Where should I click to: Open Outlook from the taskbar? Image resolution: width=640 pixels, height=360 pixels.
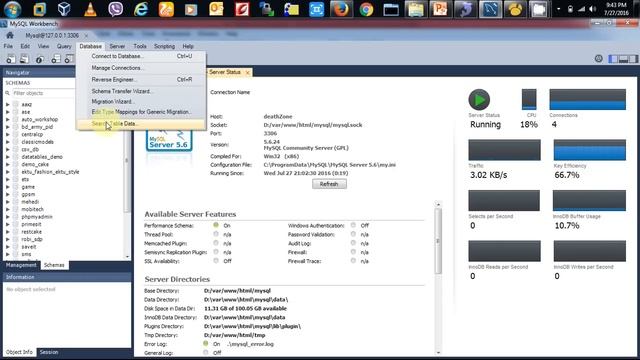(x=216, y=9)
